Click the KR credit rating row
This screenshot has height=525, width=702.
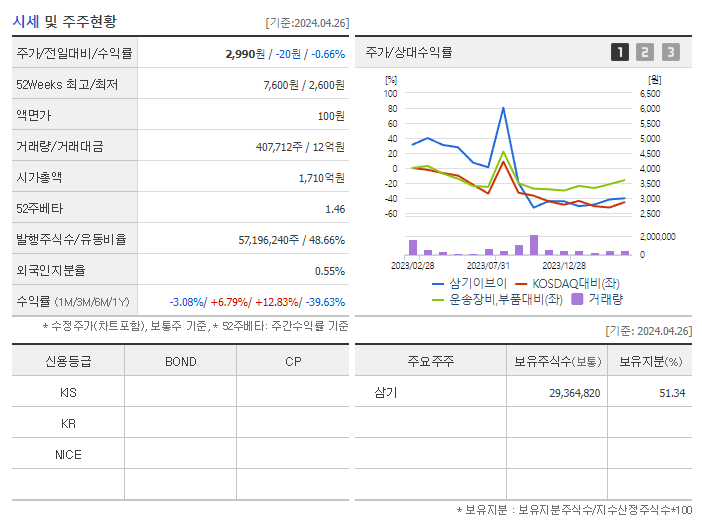point(68,423)
